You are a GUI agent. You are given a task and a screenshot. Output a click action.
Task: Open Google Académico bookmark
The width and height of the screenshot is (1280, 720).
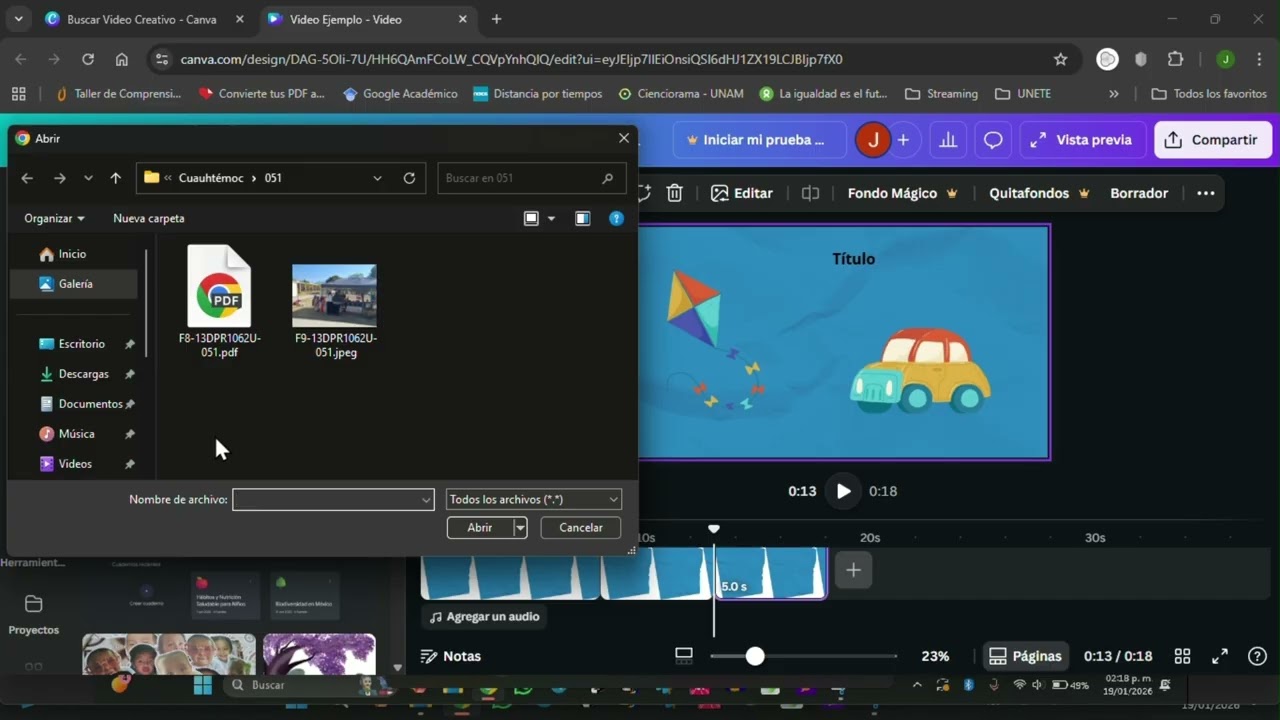[x=400, y=93]
